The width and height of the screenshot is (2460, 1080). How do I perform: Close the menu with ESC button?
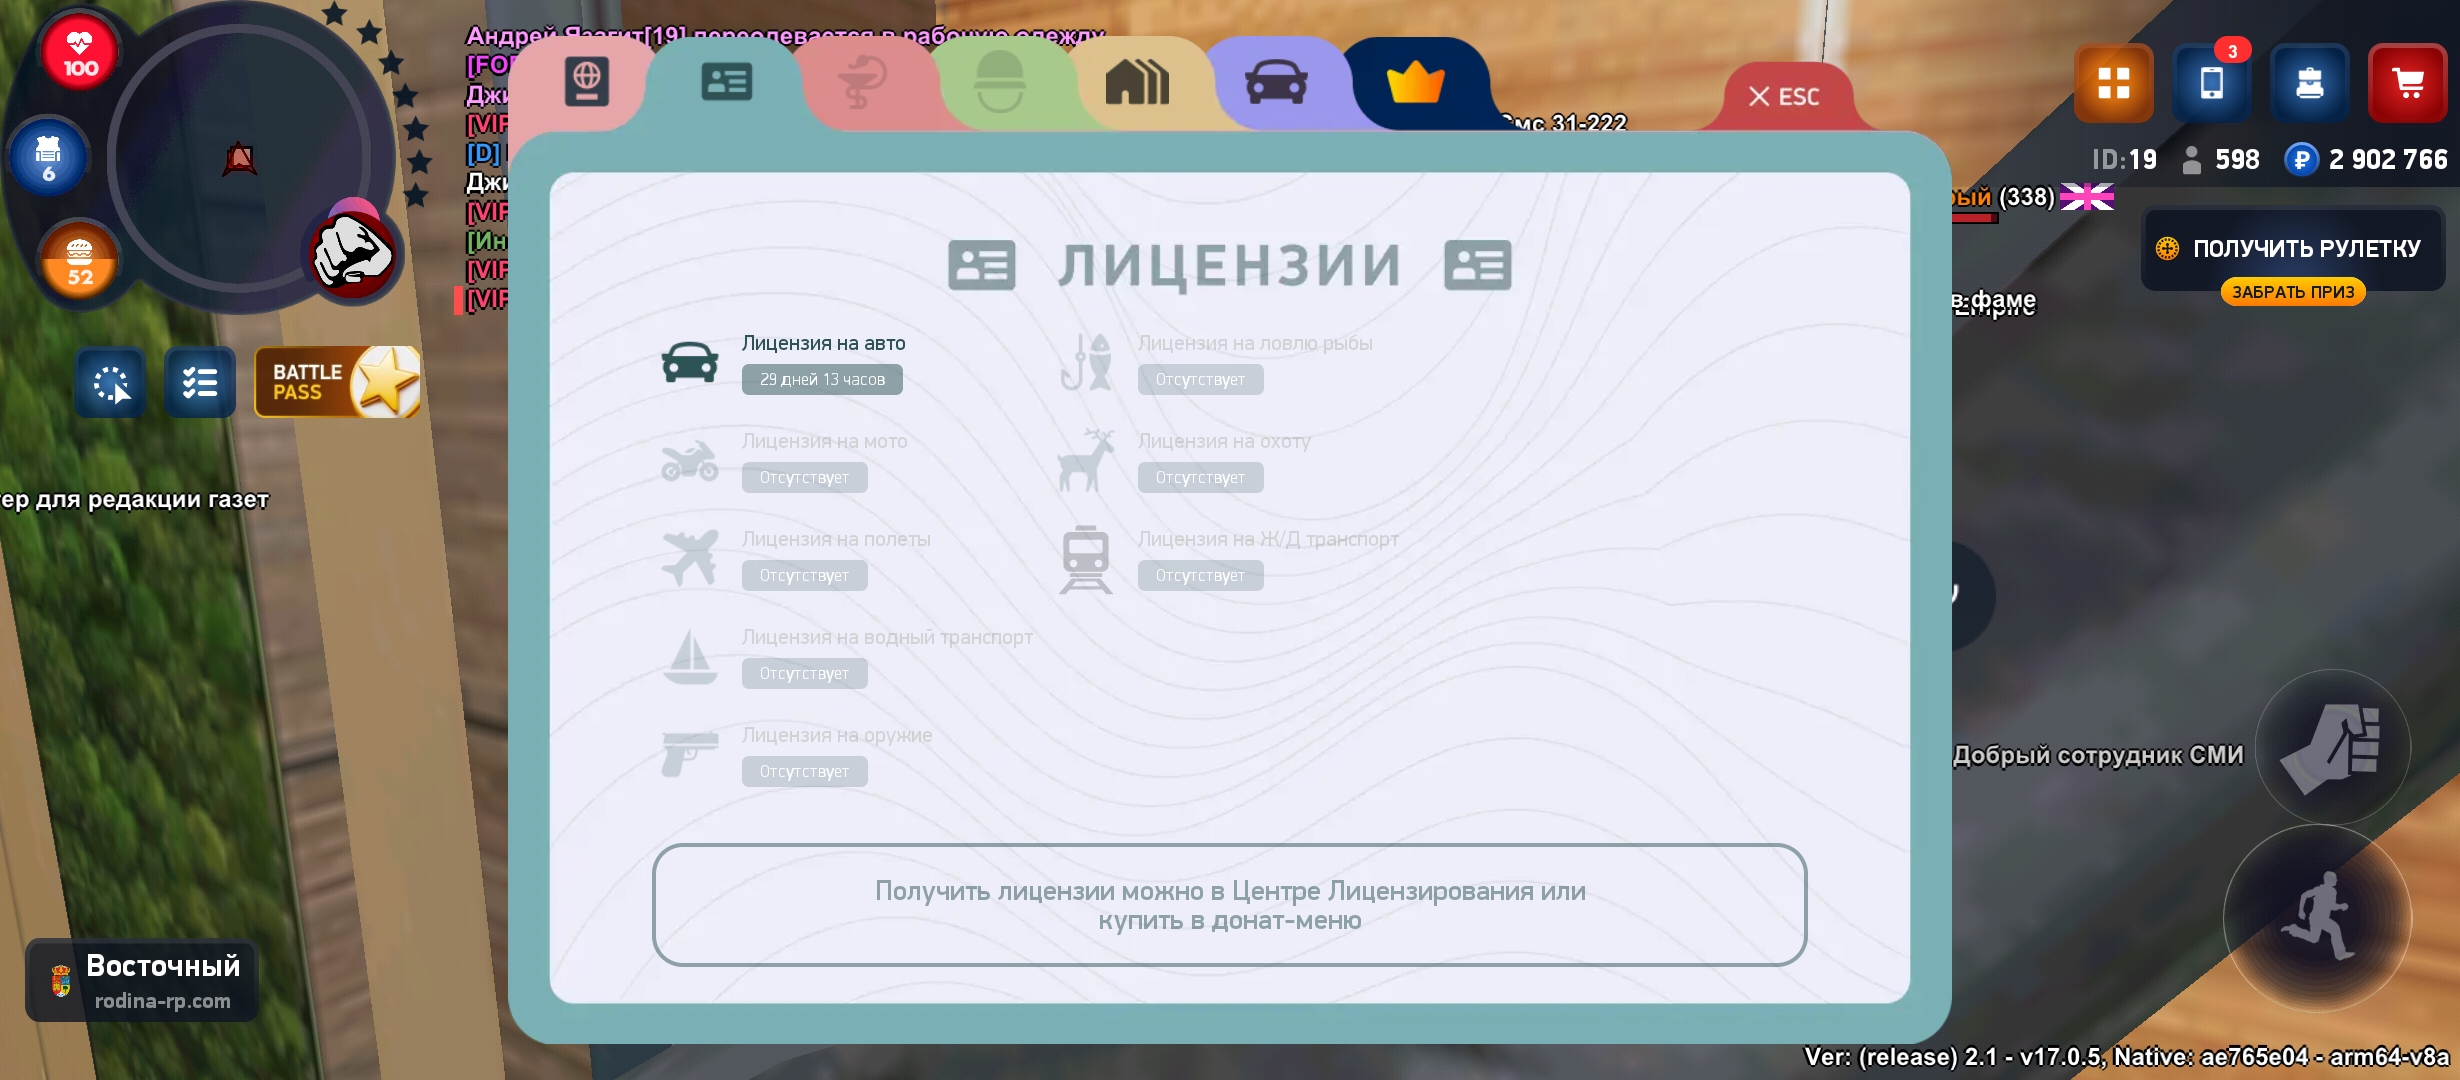point(1784,97)
